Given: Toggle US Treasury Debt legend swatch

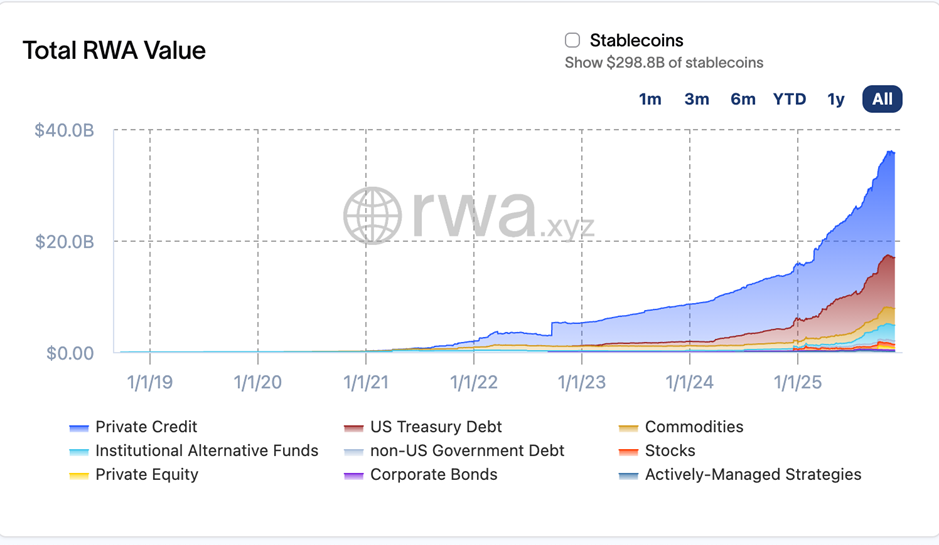Looking at the screenshot, I should point(354,428).
